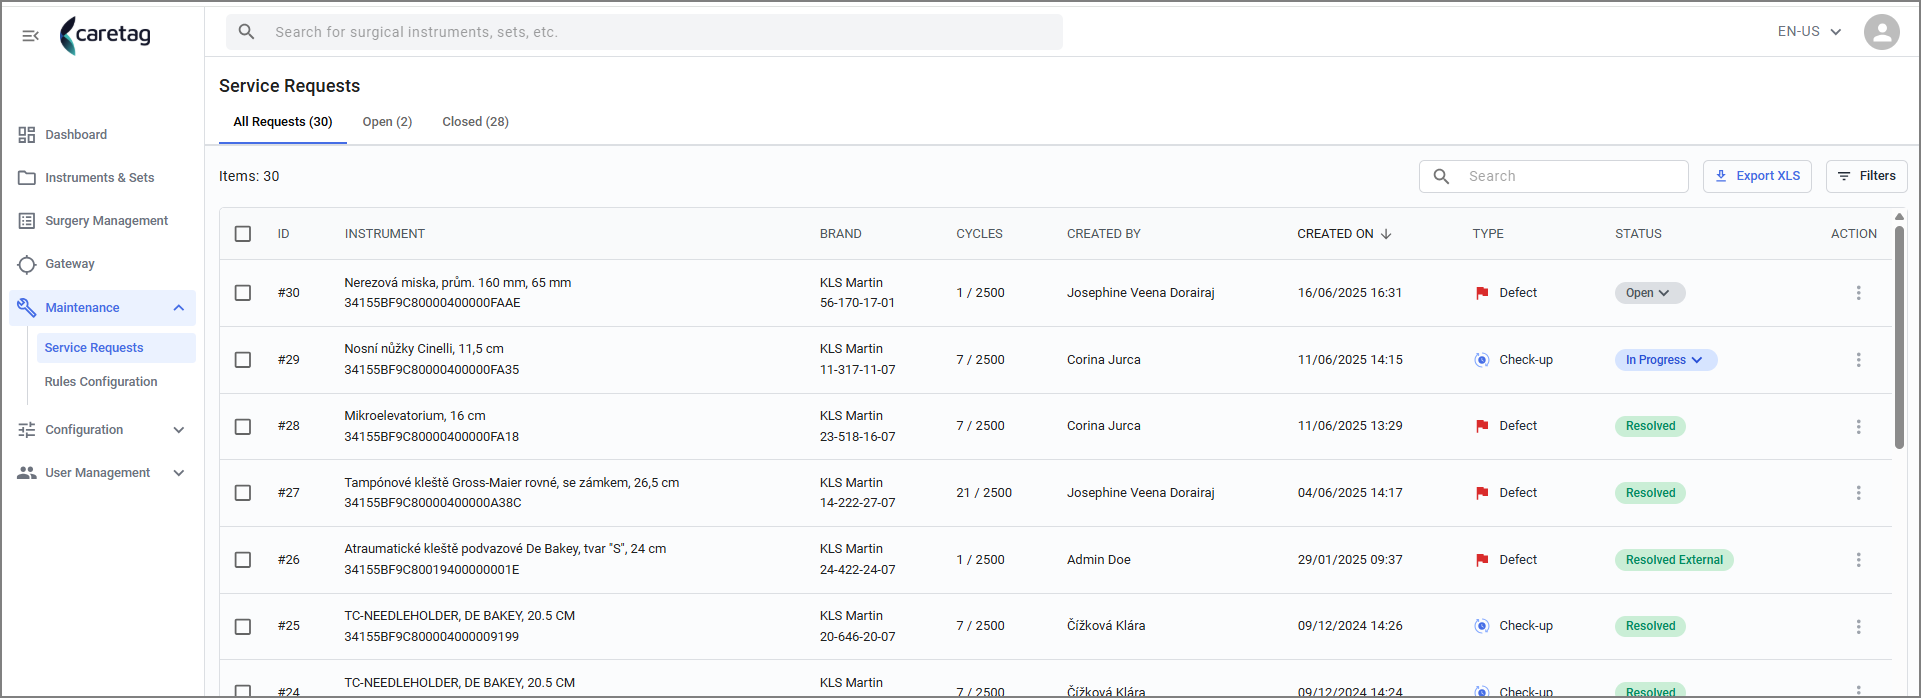Click the Export XLS button

click(1757, 176)
